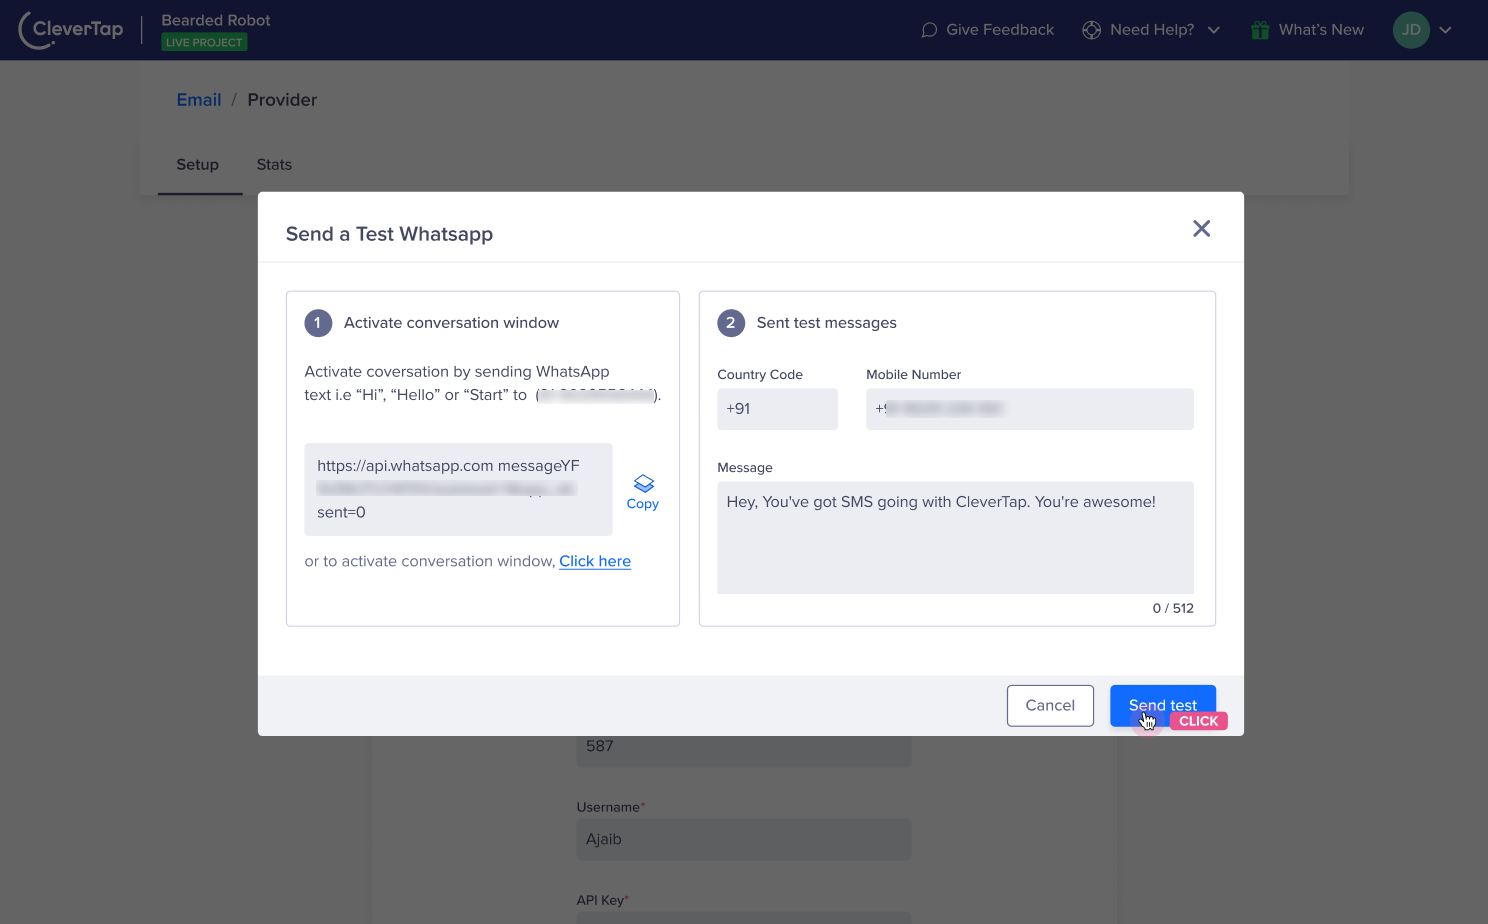The width and height of the screenshot is (1488, 924).
Task: Go to the Email breadcrumb
Action: click(x=199, y=100)
